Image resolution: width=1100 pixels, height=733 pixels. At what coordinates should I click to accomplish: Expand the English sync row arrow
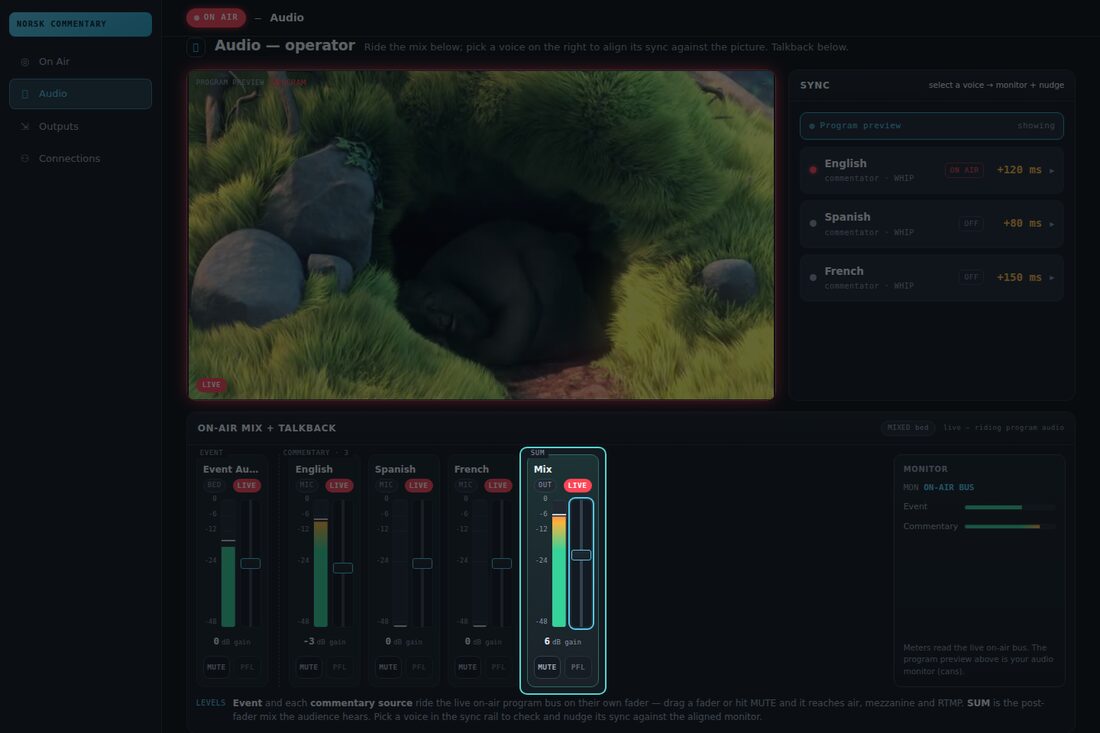pyautogui.click(x=1052, y=170)
